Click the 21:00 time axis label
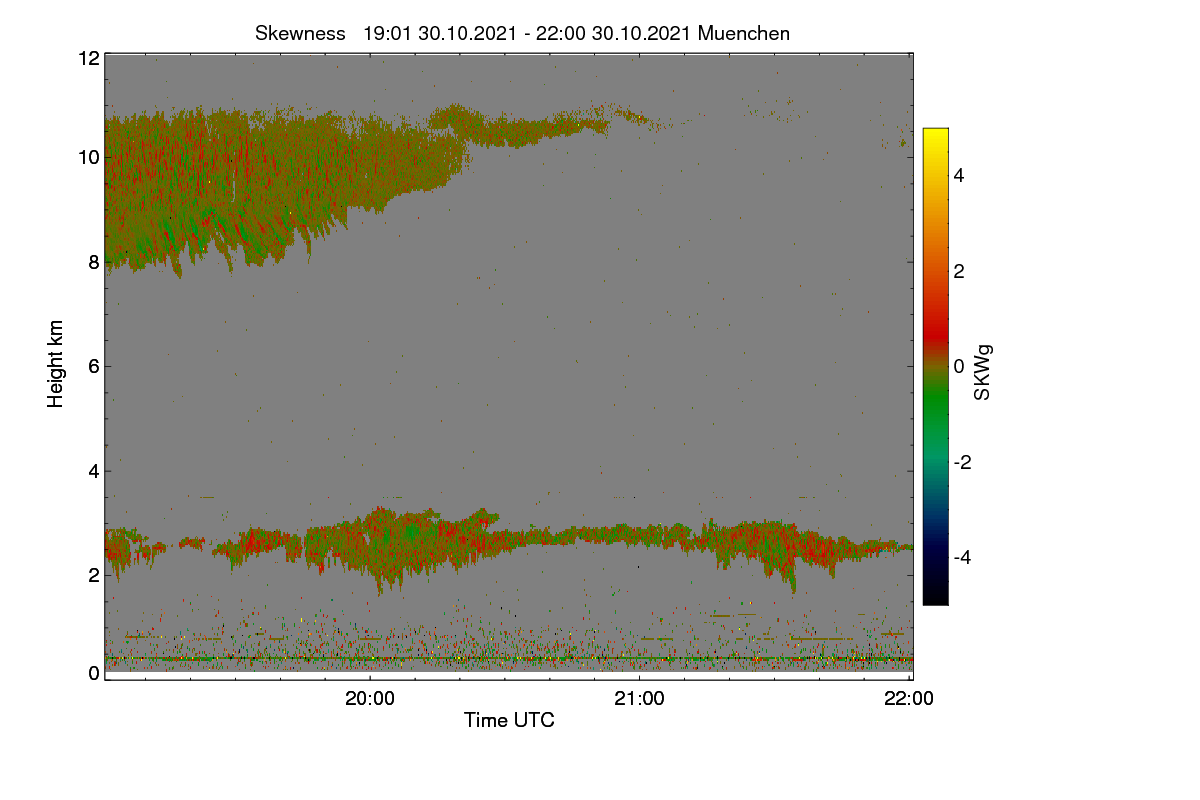This screenshot has width=1200, height=800. click(639, 700)
